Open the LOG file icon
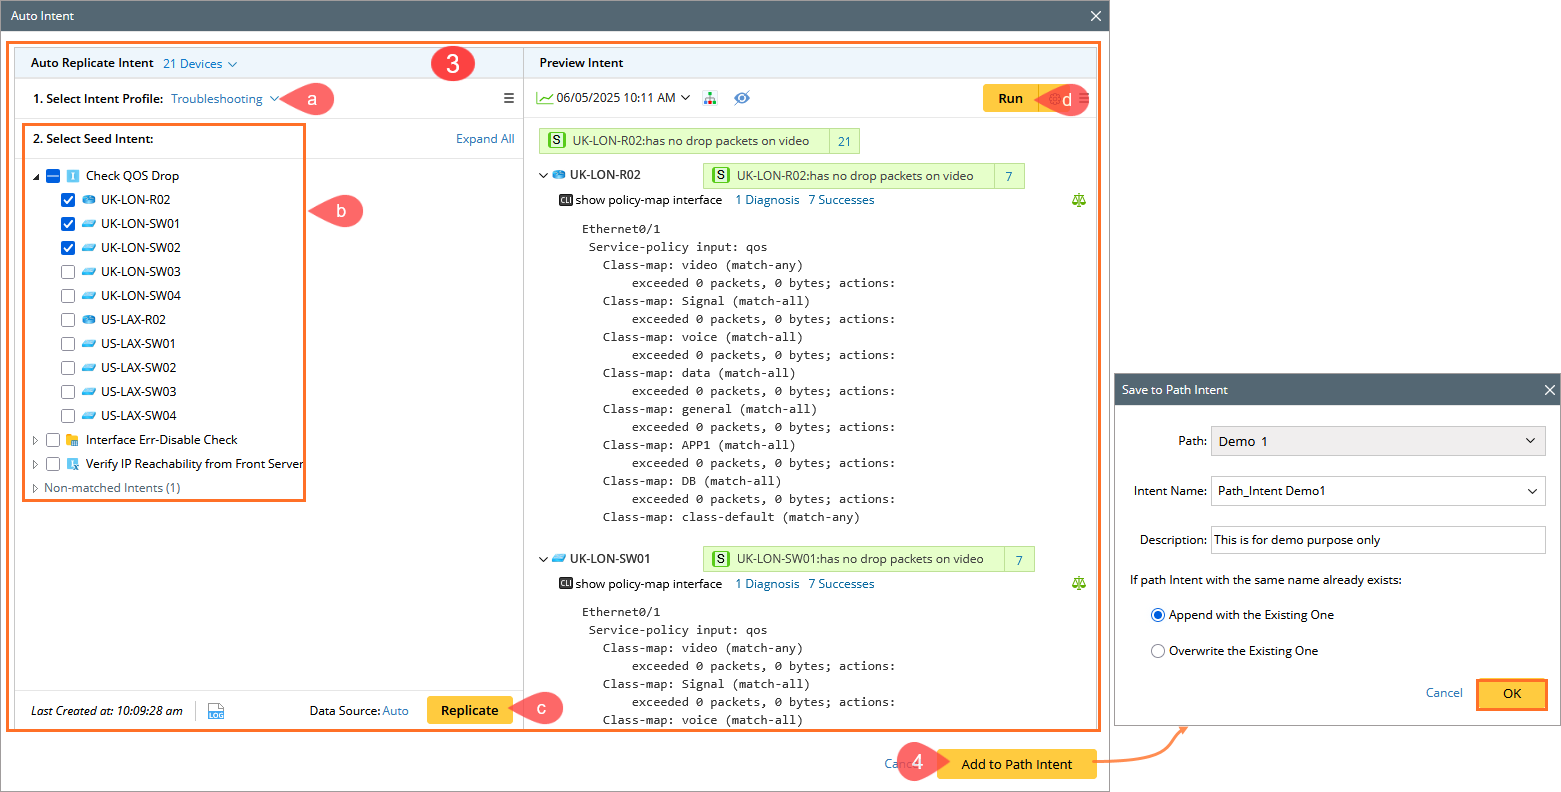The width and height of the screenshot is (1561, 792). tap(216, 711)
